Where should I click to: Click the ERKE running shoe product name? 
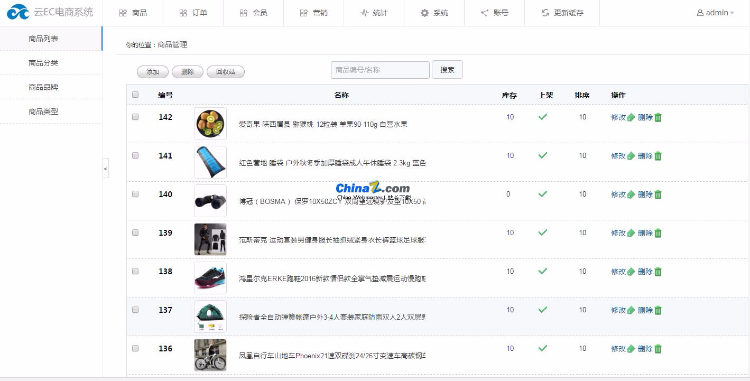tap(332, 279)
